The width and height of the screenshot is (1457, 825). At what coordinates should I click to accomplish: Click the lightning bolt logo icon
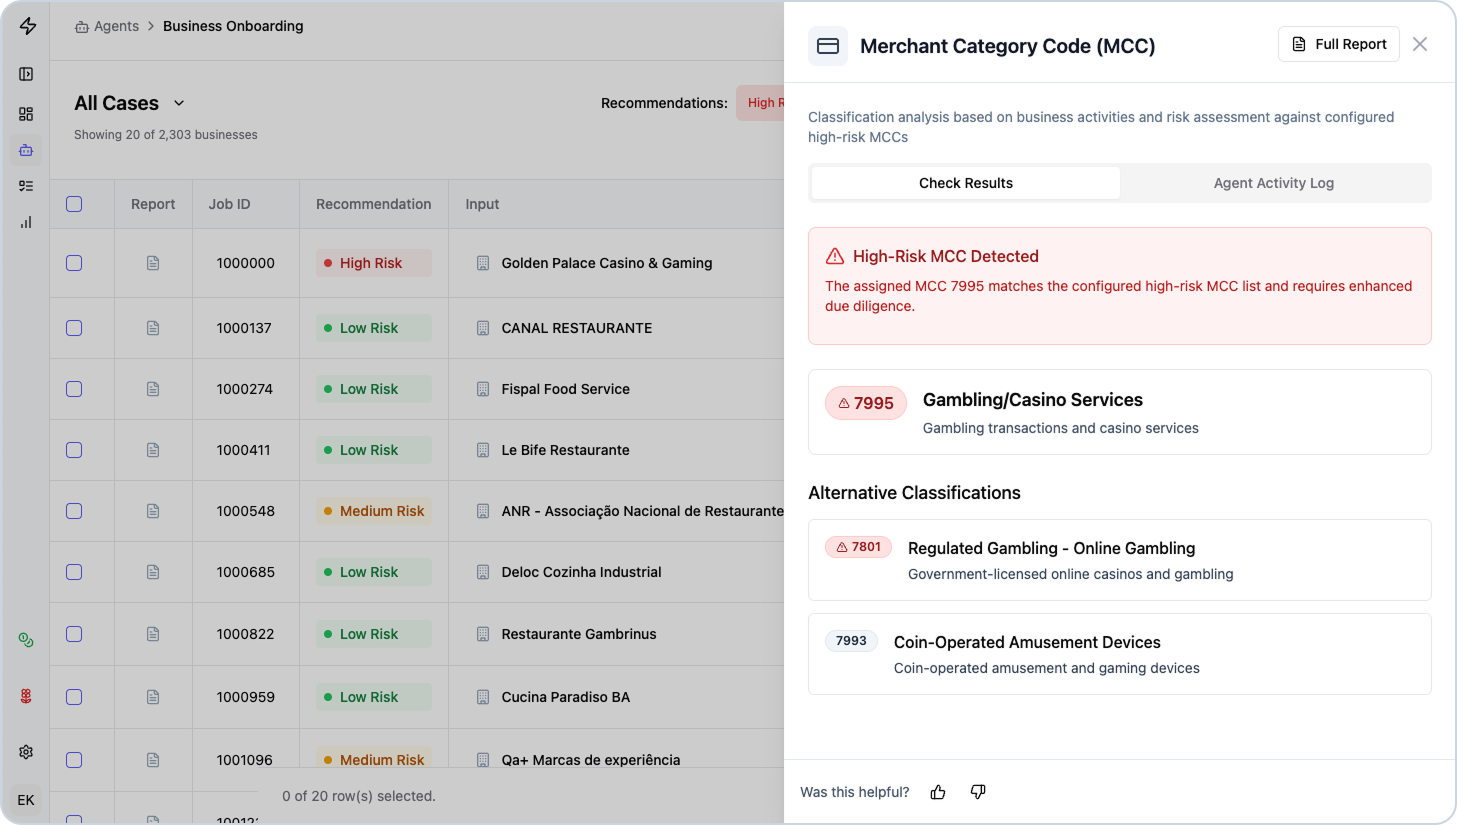tap(28, 27)
